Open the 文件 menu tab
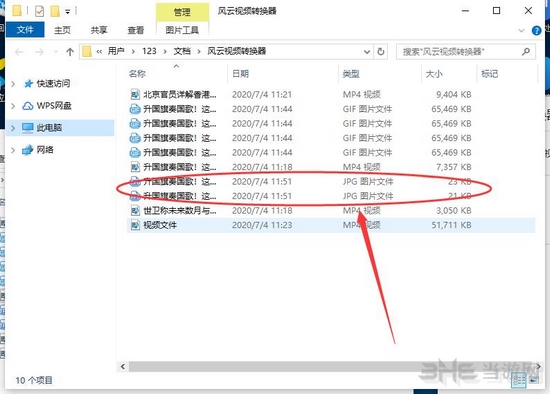The height and width of the screenshot is (394, 550). (25, 30)
